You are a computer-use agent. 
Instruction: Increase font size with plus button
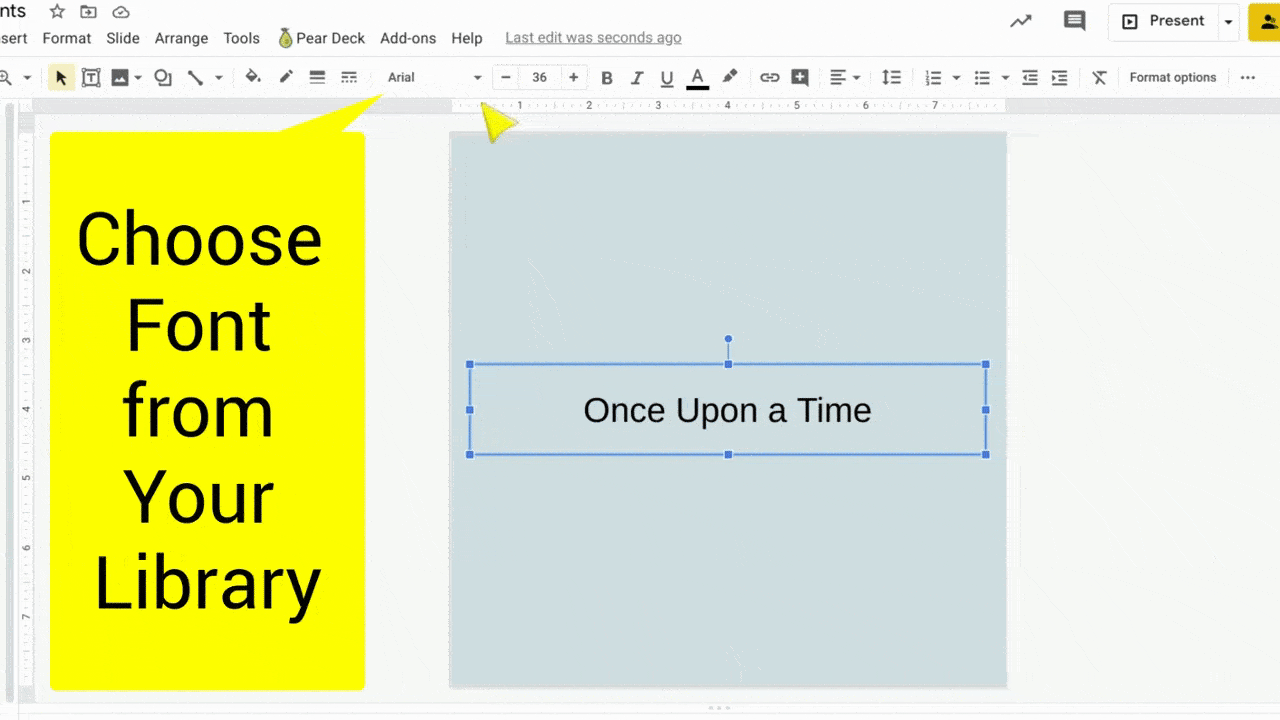tap(573, 77)
